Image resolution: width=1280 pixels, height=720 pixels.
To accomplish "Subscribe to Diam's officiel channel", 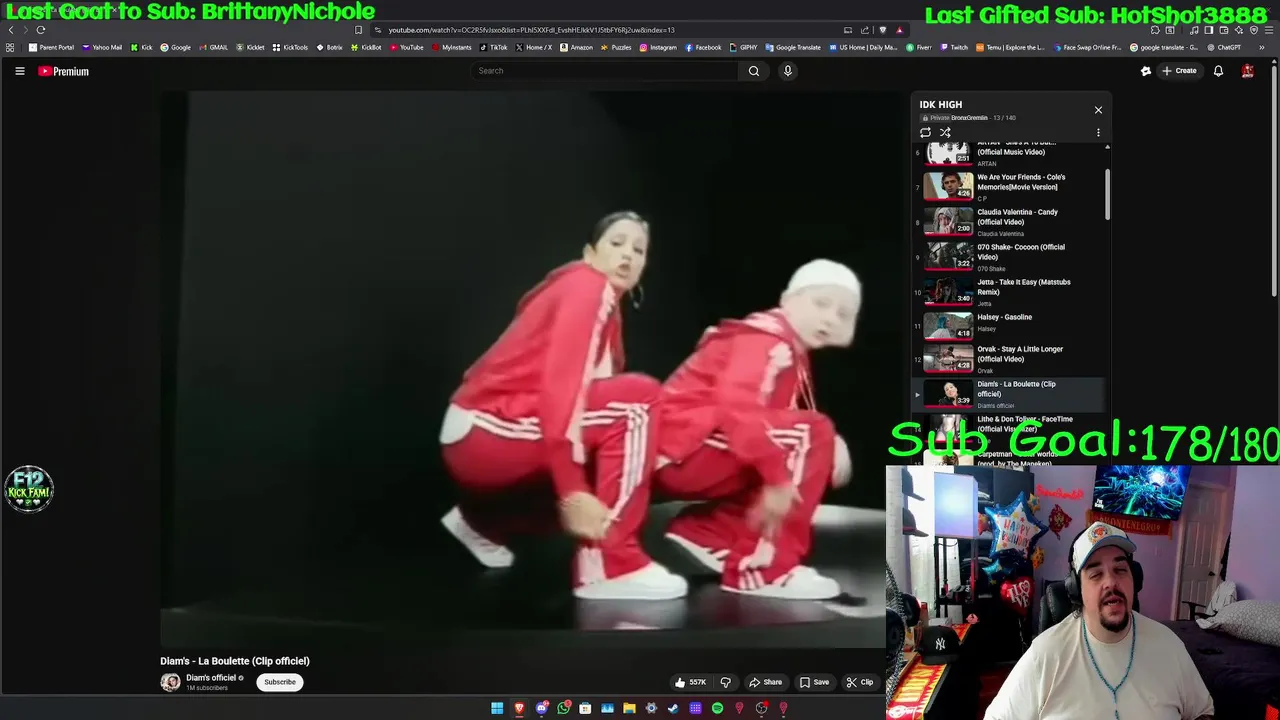I will tap(280, 682).
